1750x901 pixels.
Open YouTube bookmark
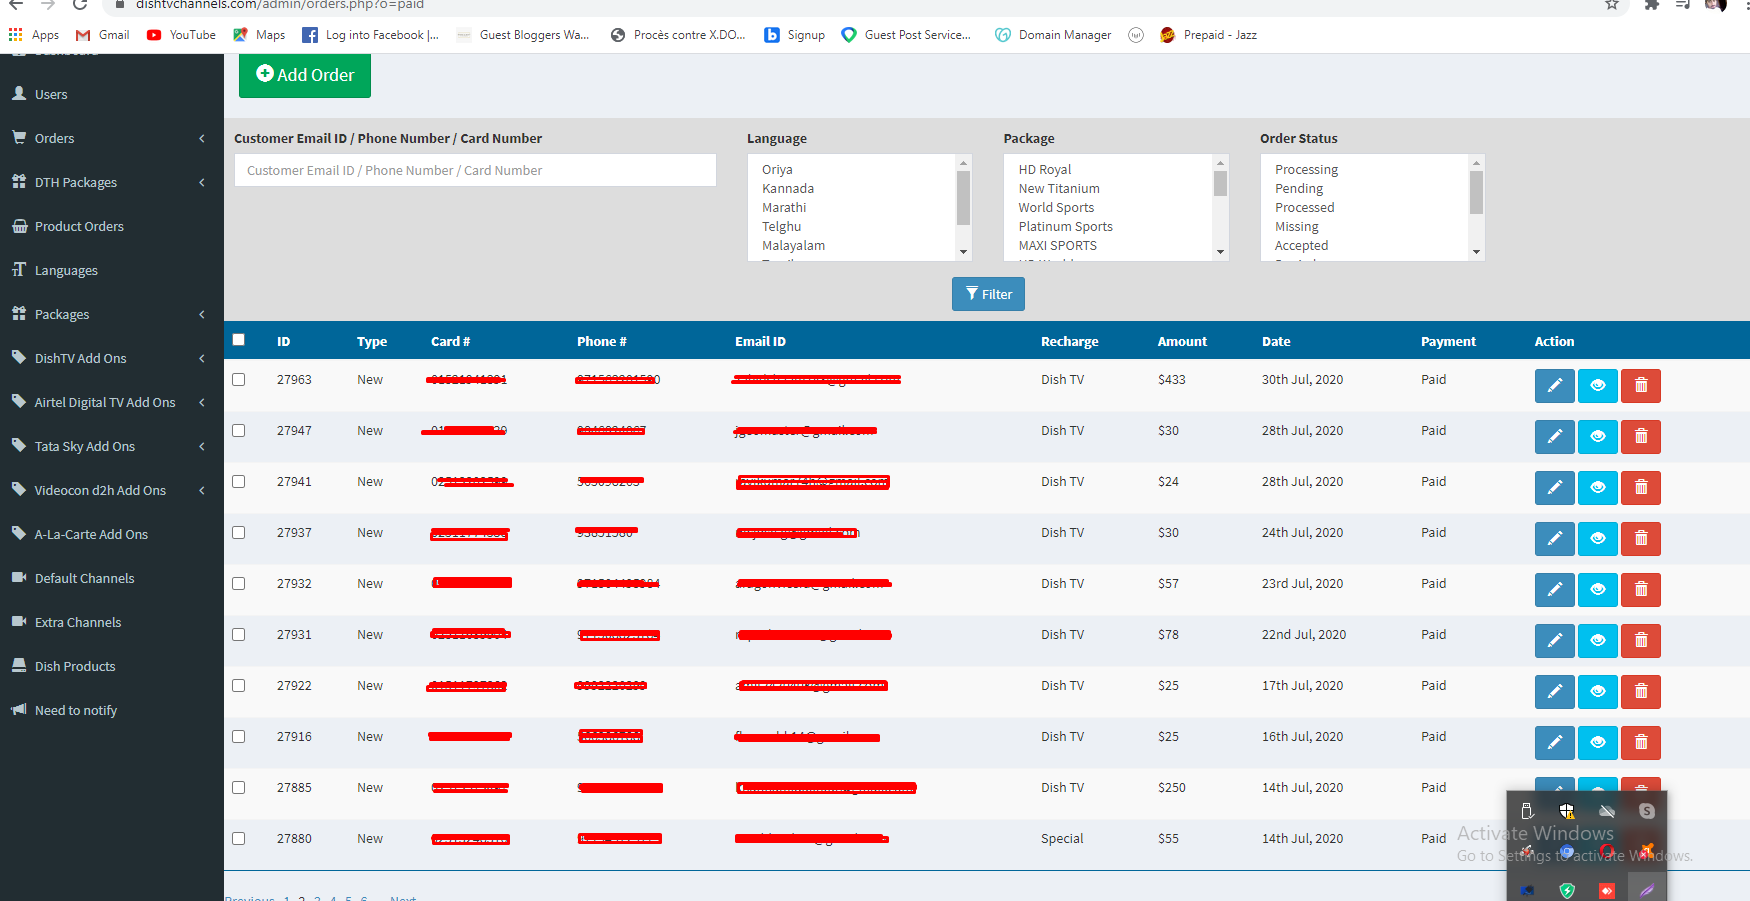tap(181, 35)
